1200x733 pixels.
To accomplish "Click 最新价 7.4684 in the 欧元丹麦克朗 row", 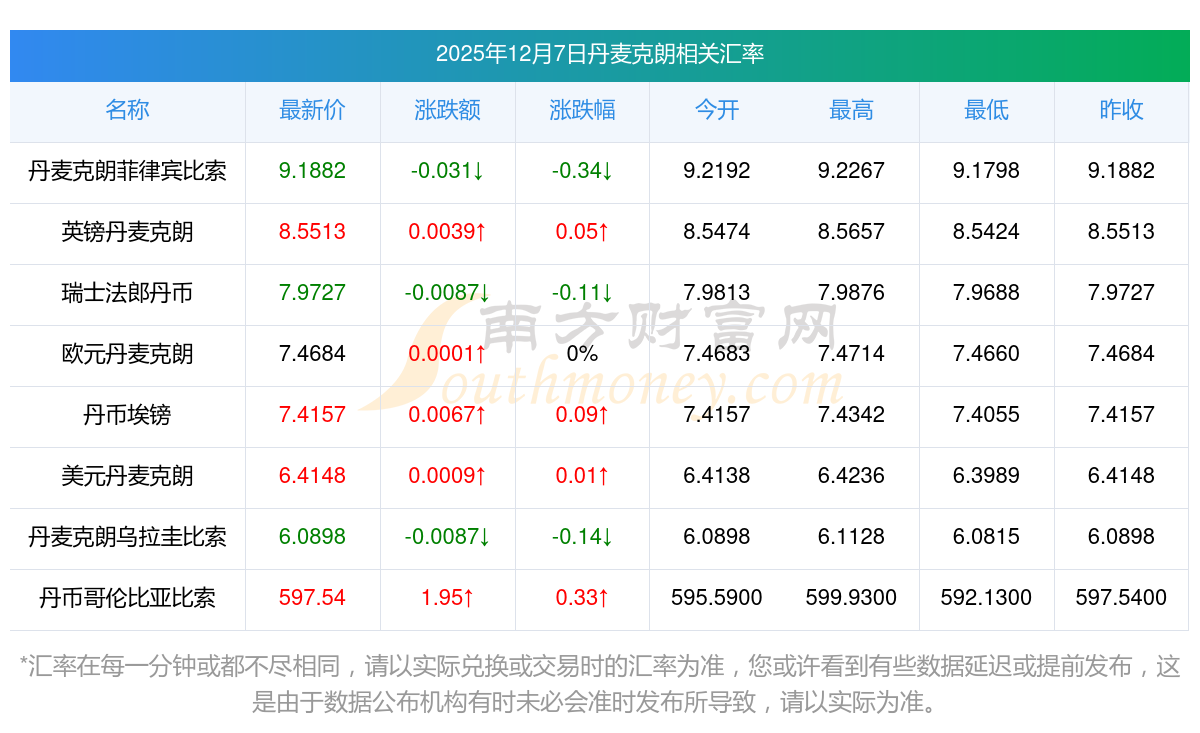I will 312,354.
